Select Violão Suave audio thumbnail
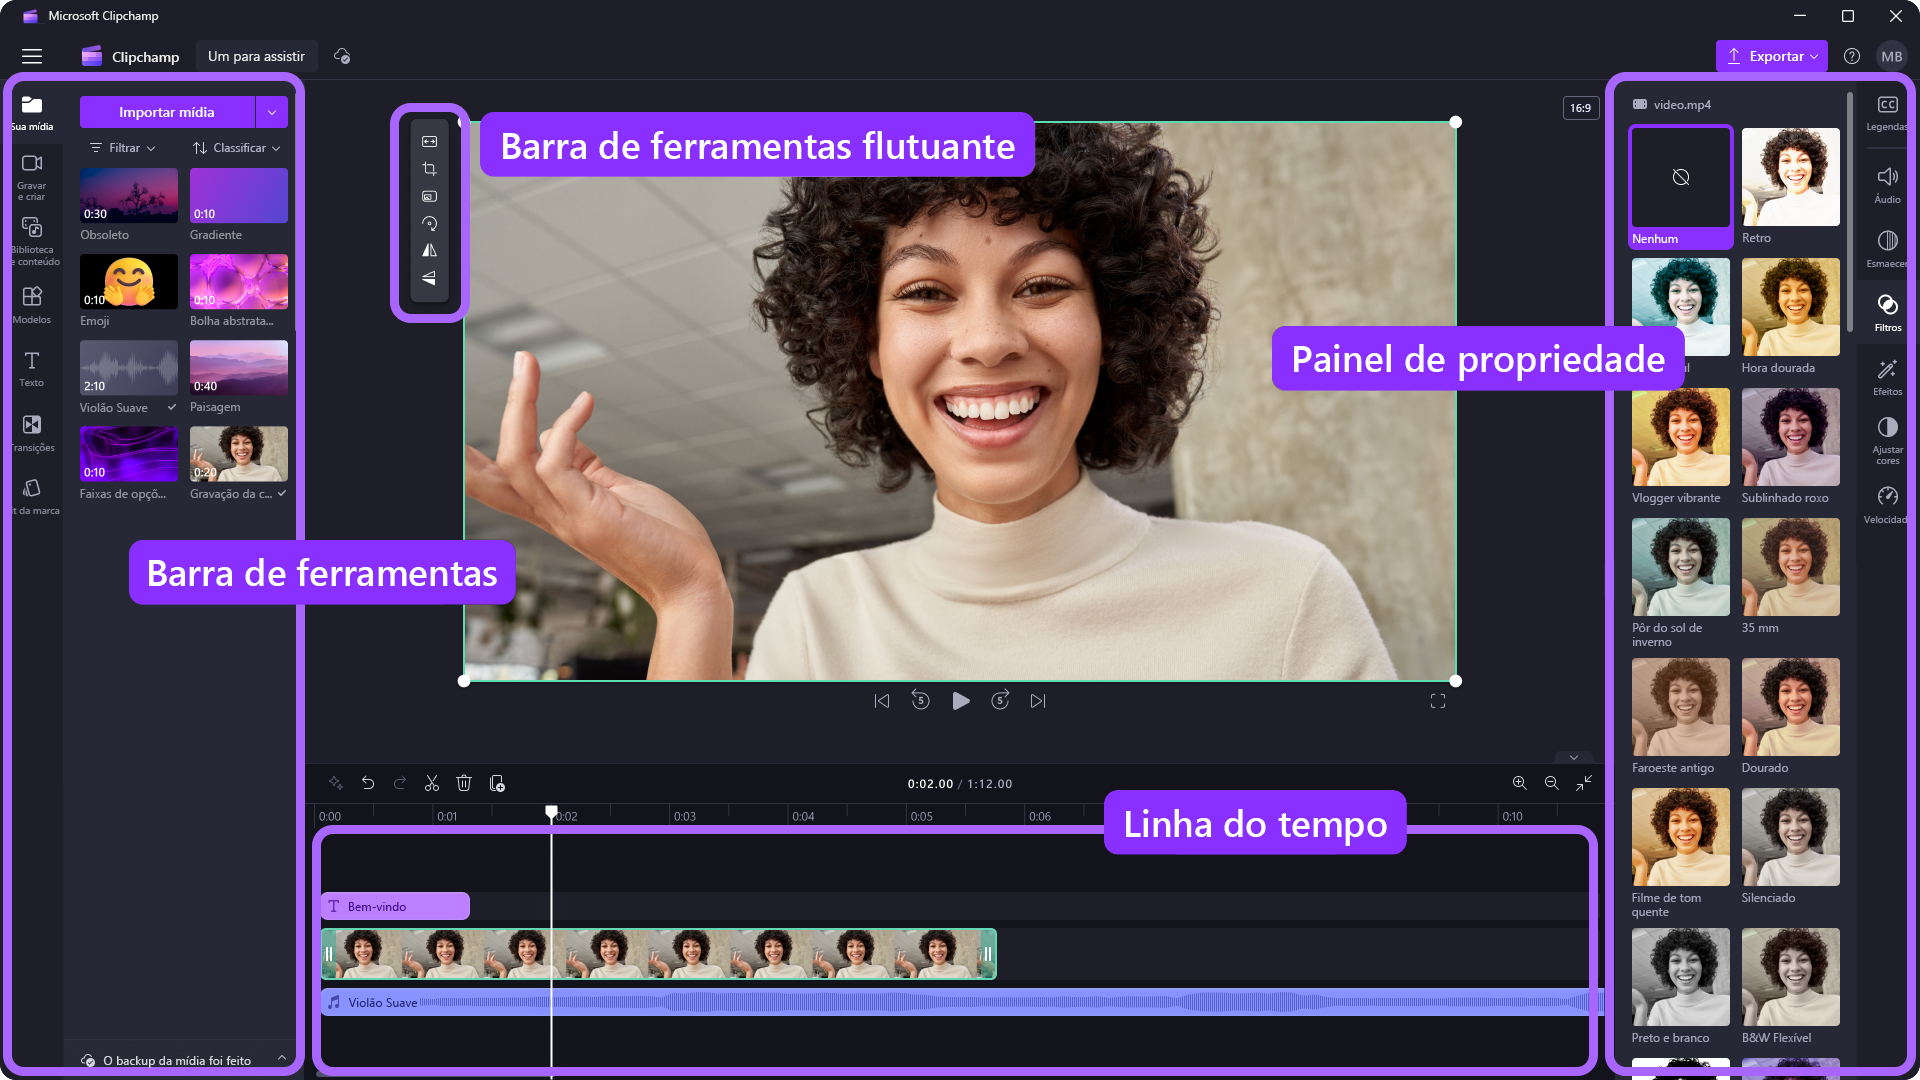The image size is (1920, 1080). coord(129,367)
